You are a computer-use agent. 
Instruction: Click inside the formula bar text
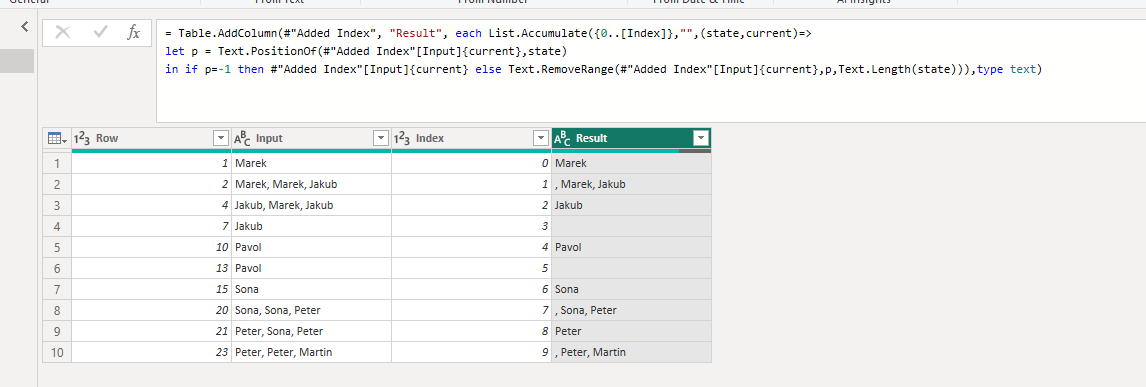[x=650, y=70]
